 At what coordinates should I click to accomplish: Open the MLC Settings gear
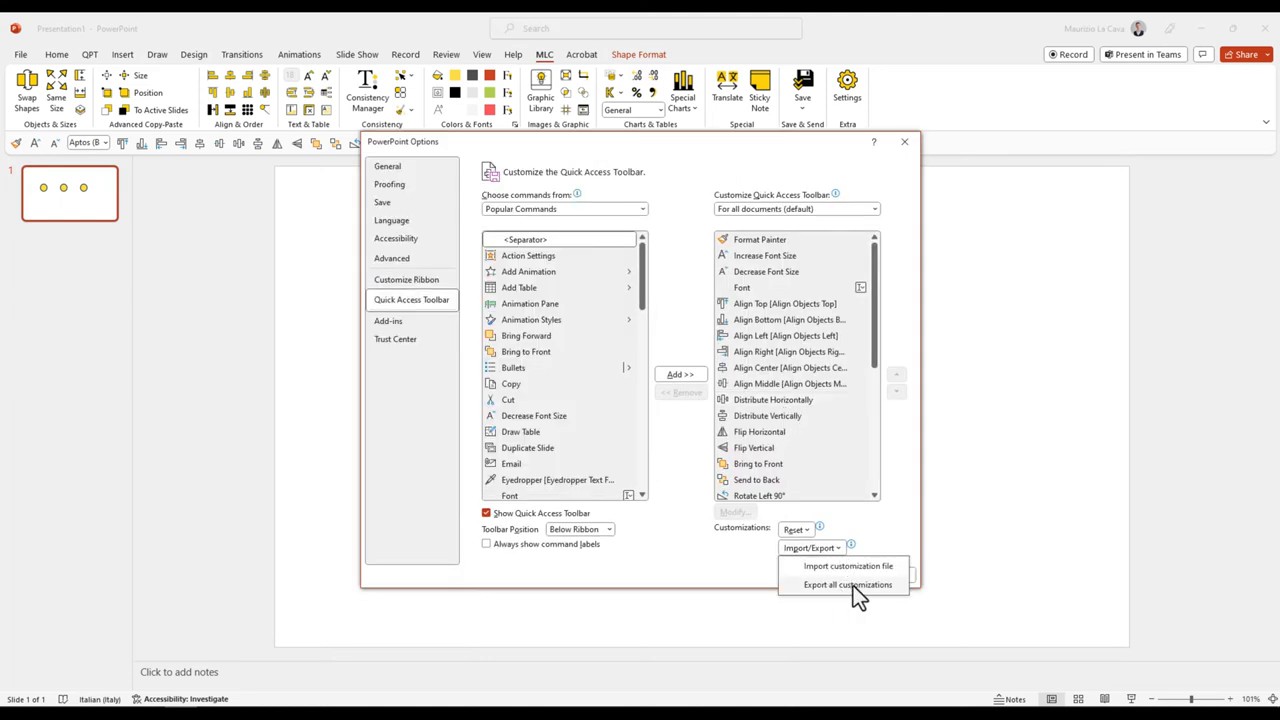pos(847,87)
